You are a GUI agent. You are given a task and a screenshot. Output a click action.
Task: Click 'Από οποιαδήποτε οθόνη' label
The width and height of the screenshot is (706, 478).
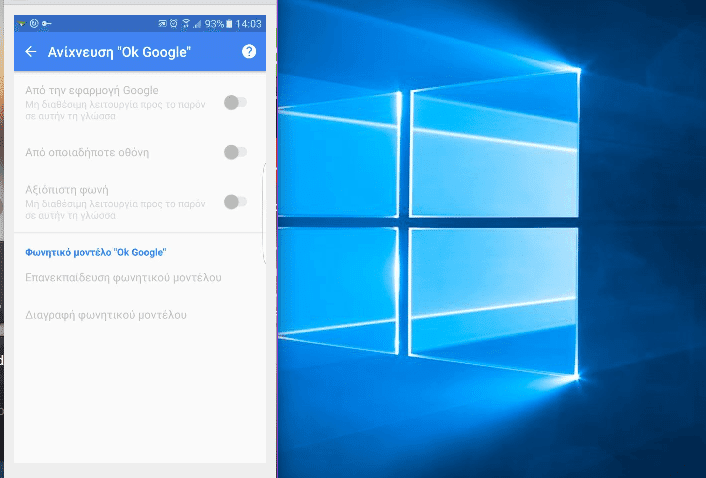[x=87, y=153]
